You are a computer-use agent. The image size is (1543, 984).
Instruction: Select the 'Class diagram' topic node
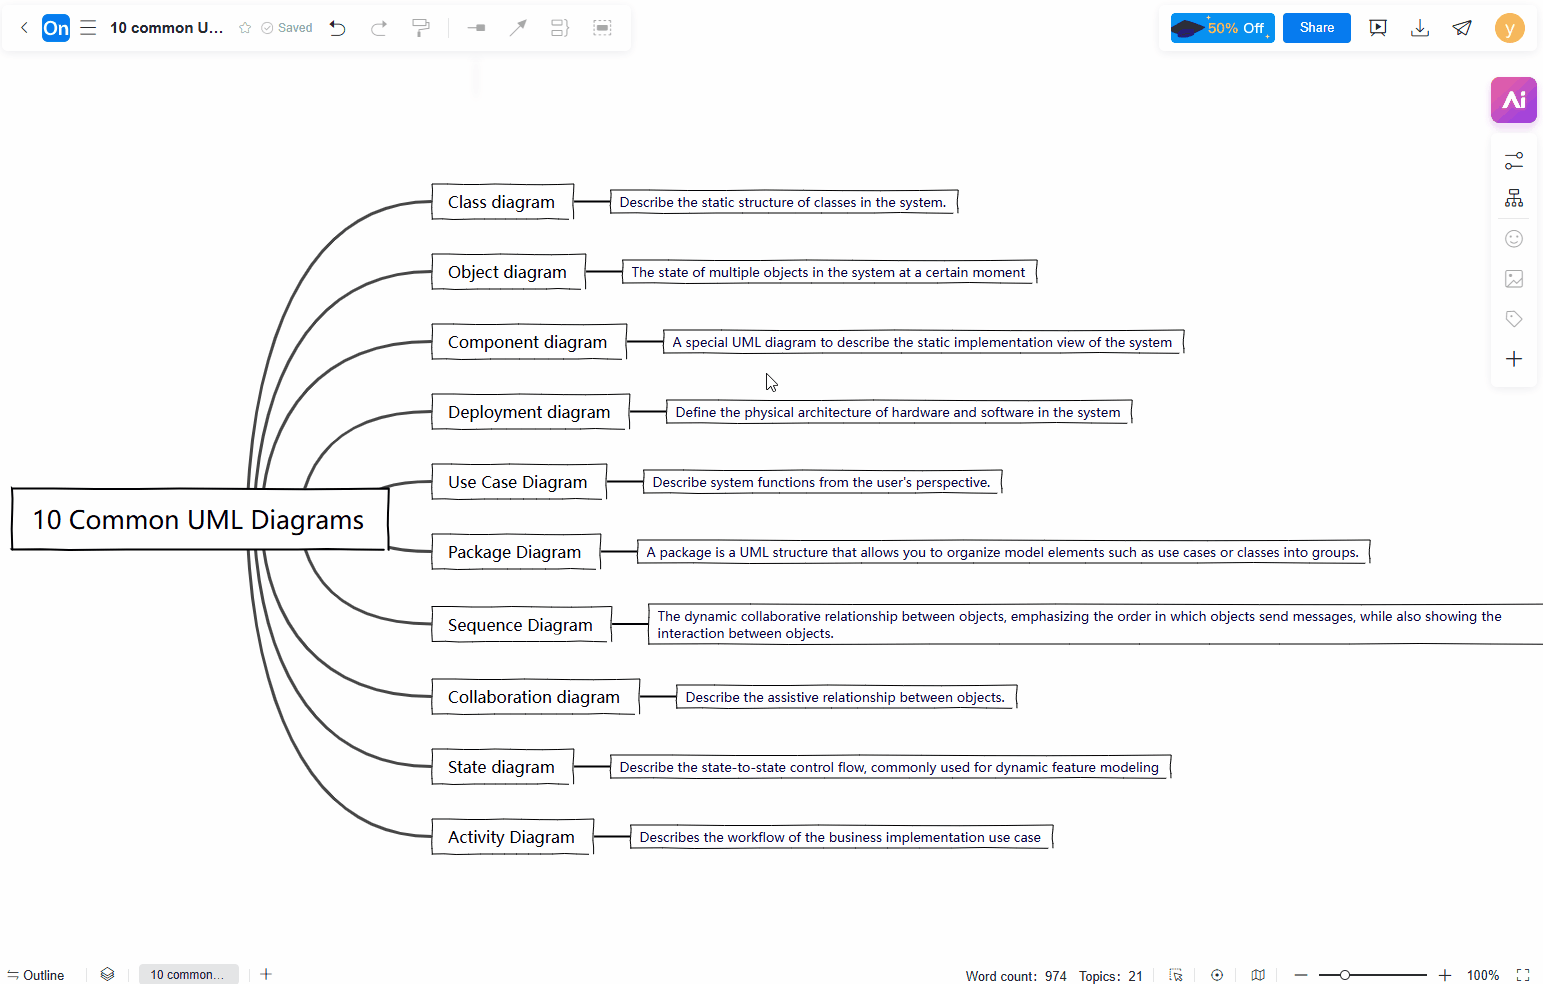pyautogui.click(x=502, y=202)
